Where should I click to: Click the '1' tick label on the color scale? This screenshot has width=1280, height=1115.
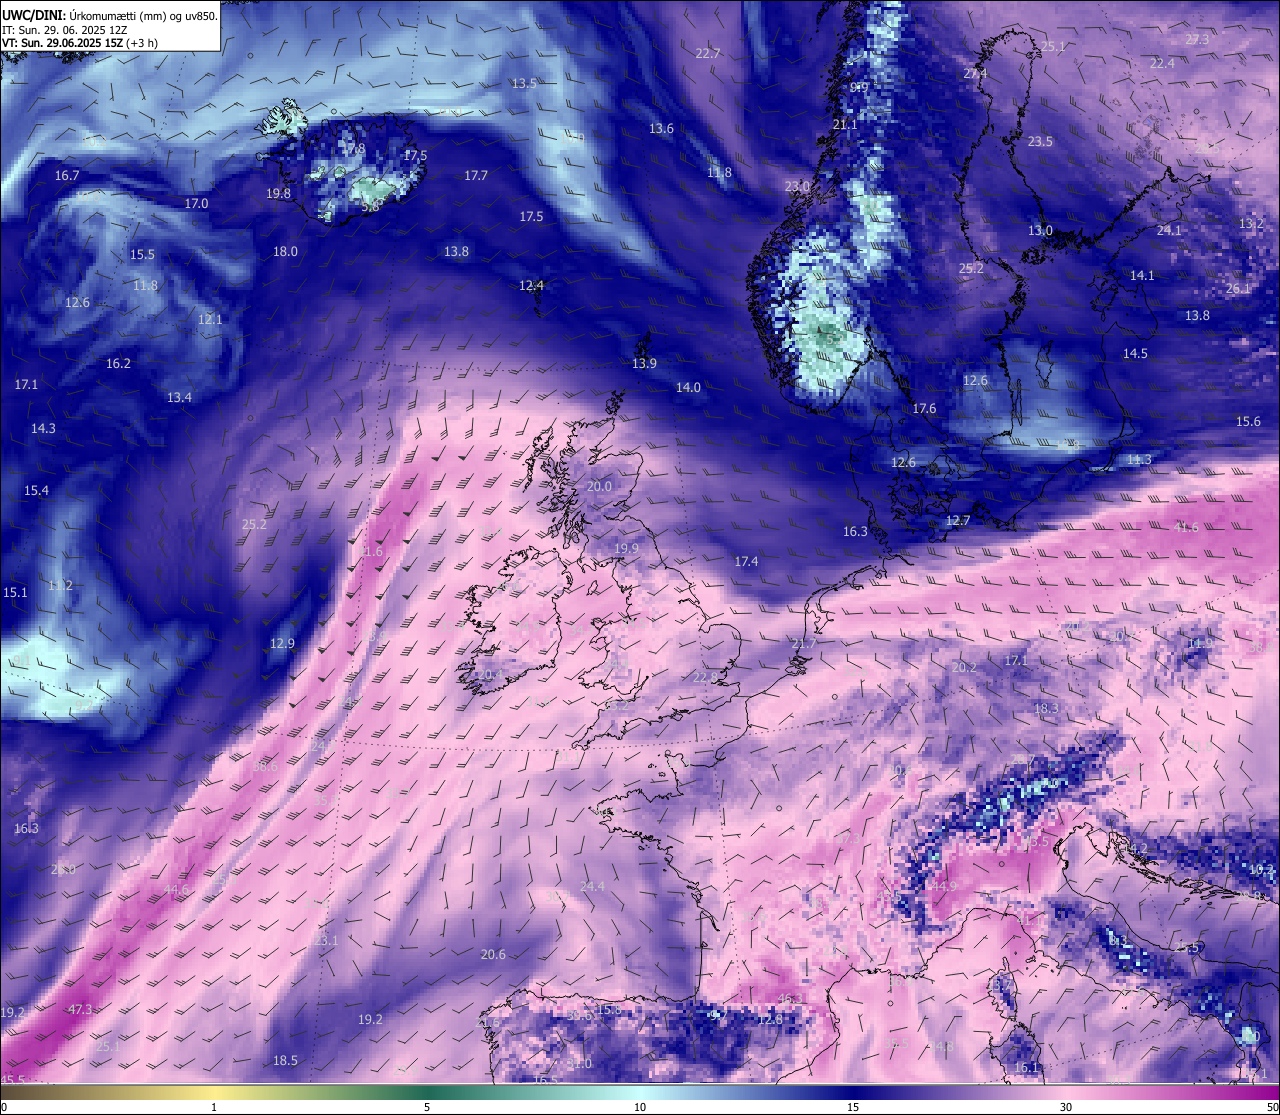click(x=214, y=1107)
